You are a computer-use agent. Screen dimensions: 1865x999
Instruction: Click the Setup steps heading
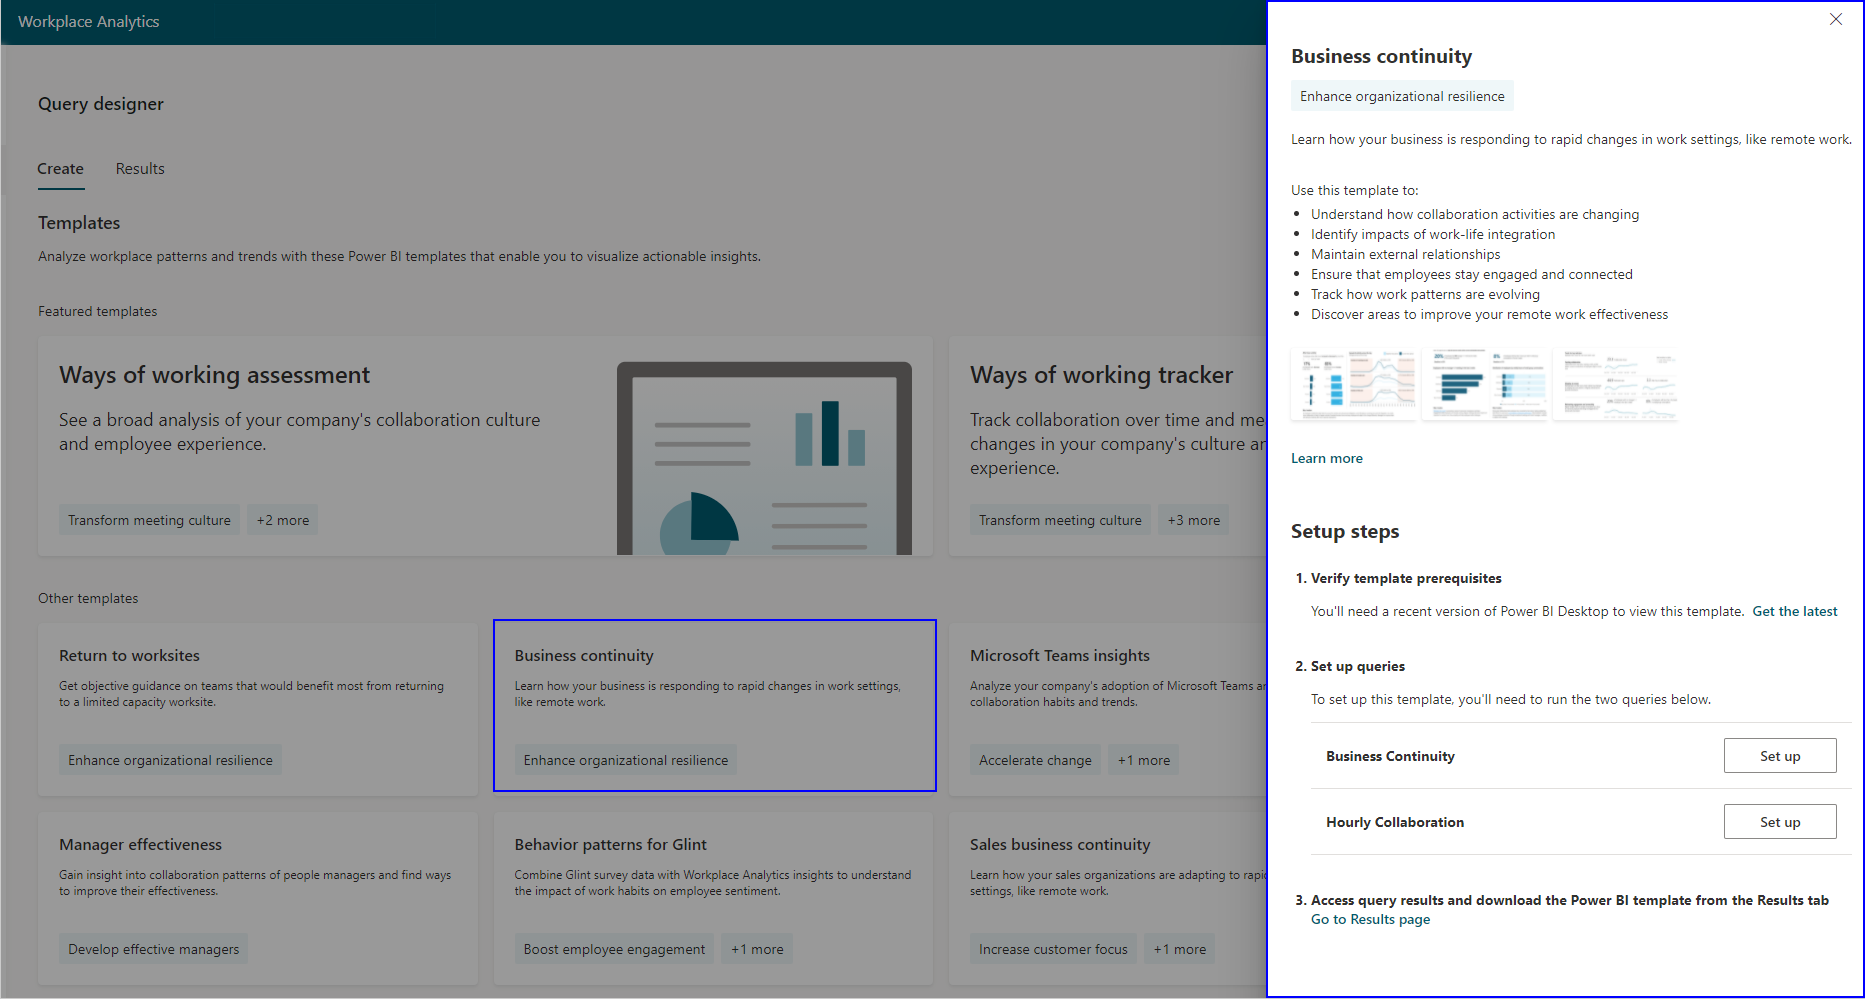[x=1345, y=532]
